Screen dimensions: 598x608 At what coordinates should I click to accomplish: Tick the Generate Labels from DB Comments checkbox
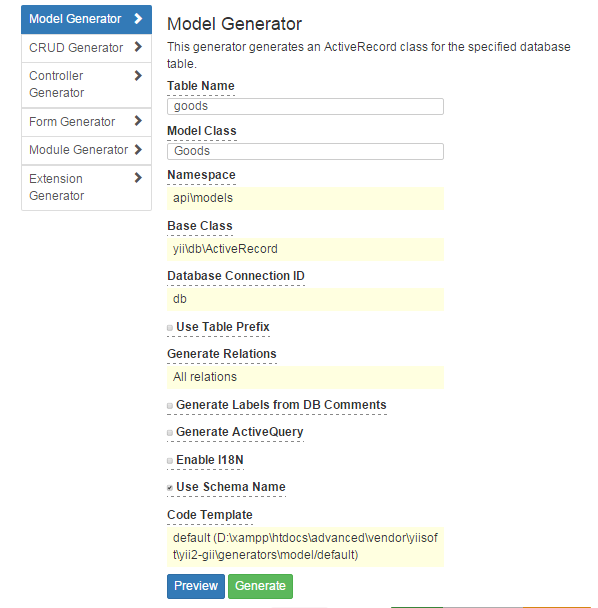coord(170,406)
